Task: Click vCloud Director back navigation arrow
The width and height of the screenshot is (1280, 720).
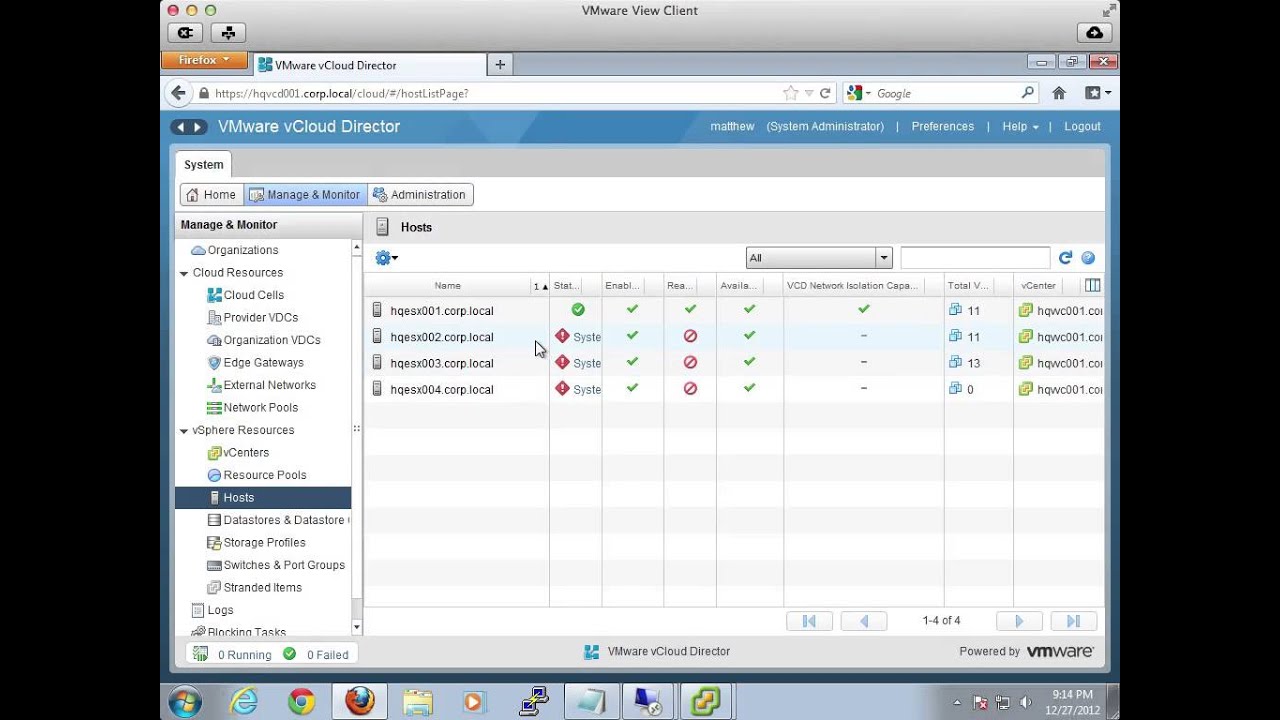Action: (x=179, y=127)
